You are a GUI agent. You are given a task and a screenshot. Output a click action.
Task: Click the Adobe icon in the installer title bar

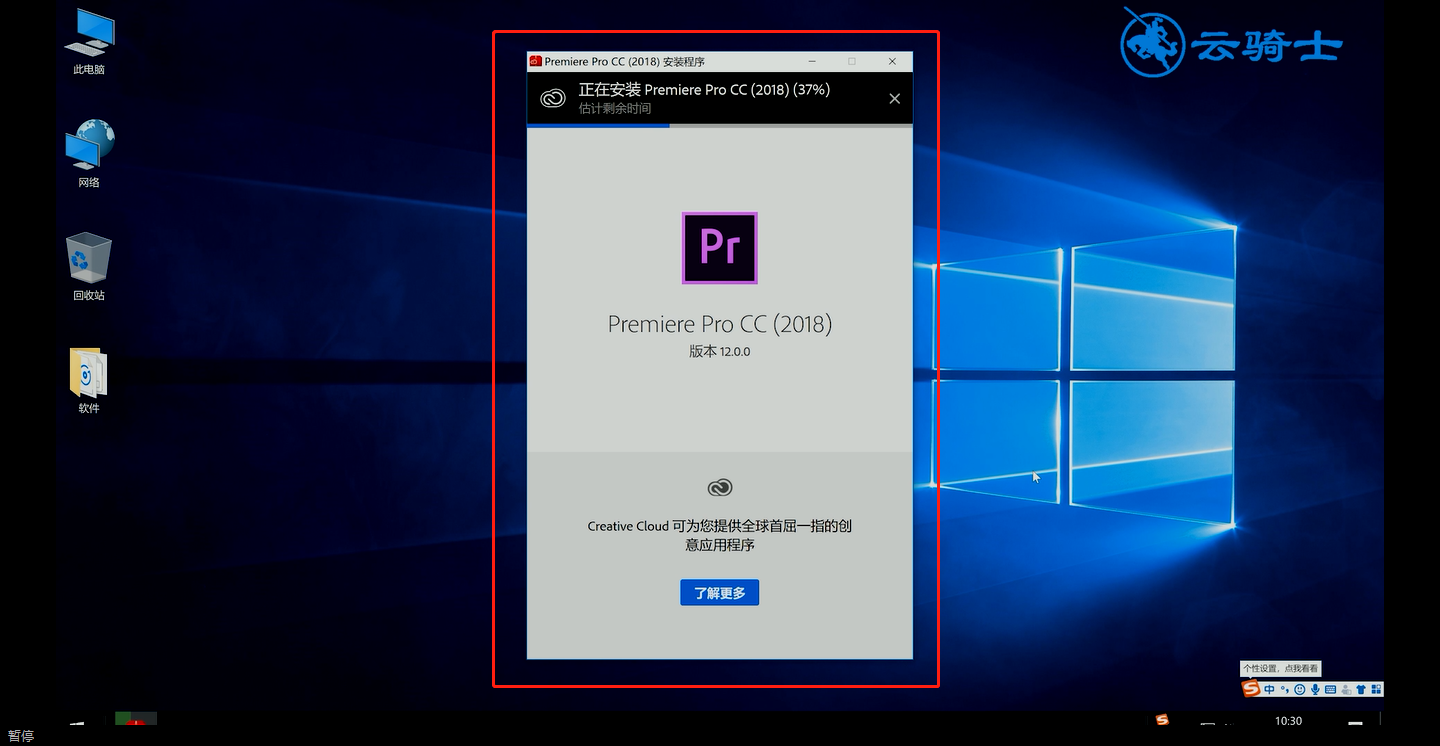[x=535, y=62]
